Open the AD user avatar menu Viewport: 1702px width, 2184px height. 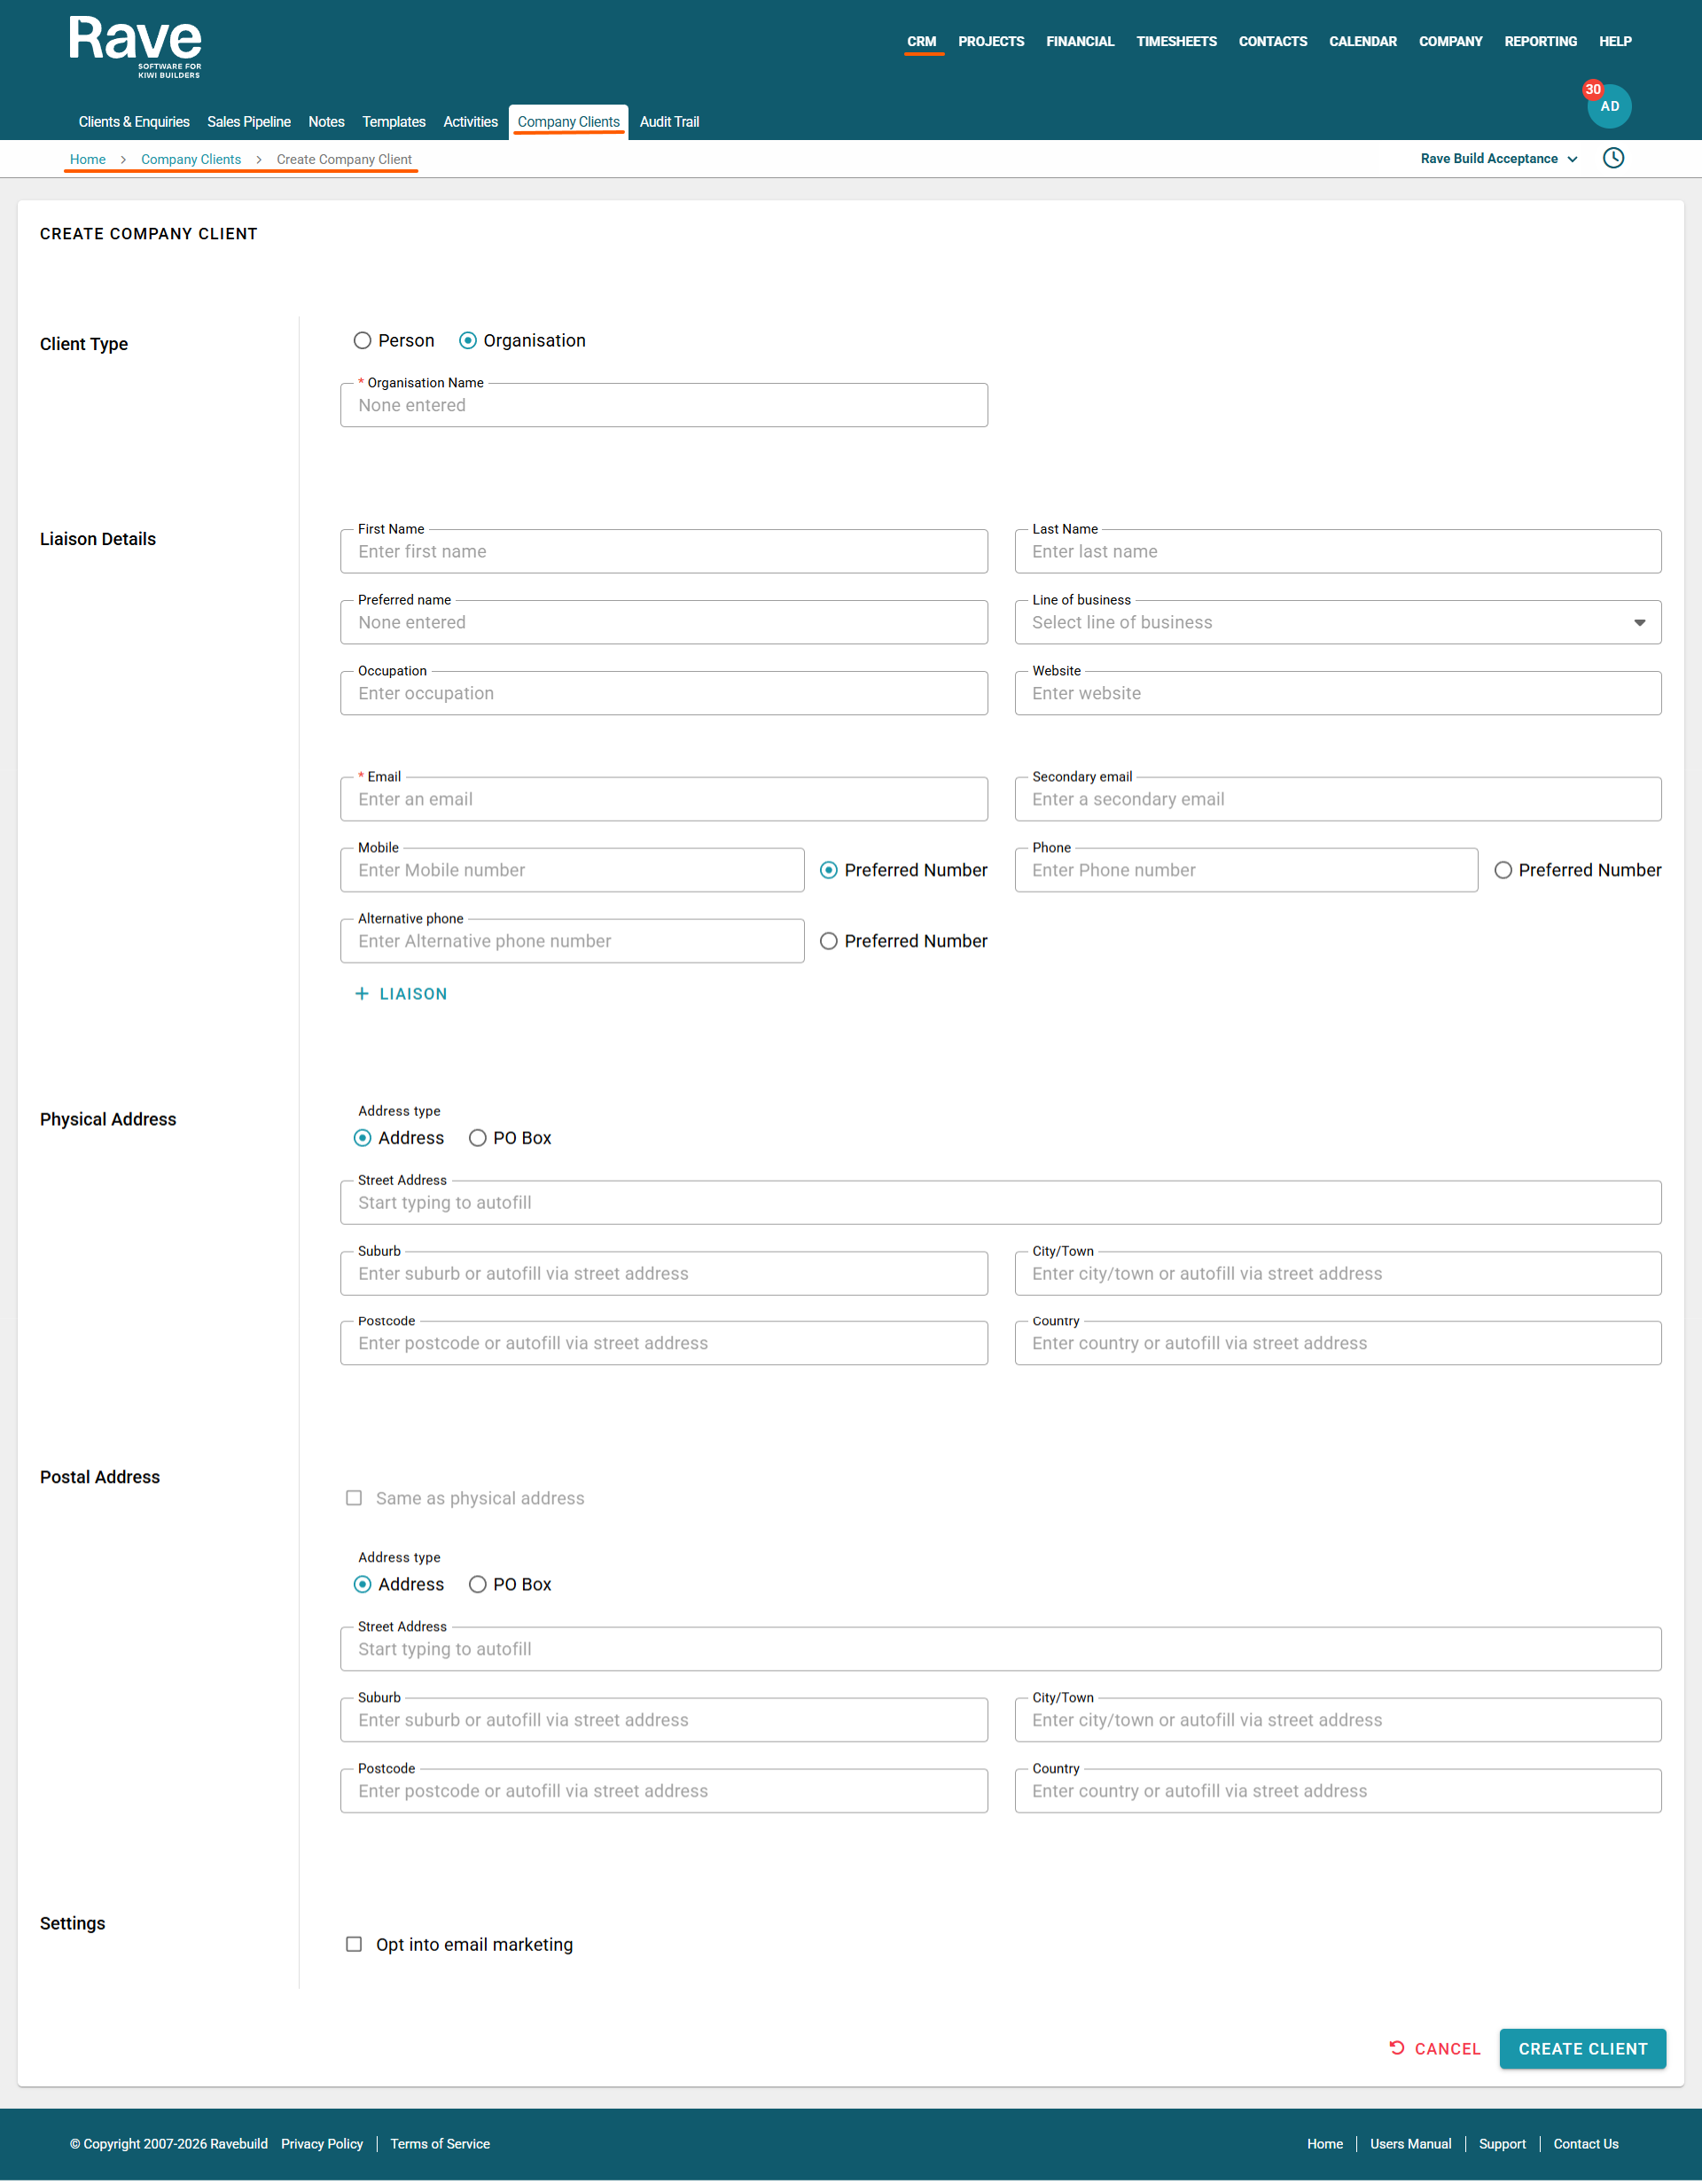tap(1610, 108)
